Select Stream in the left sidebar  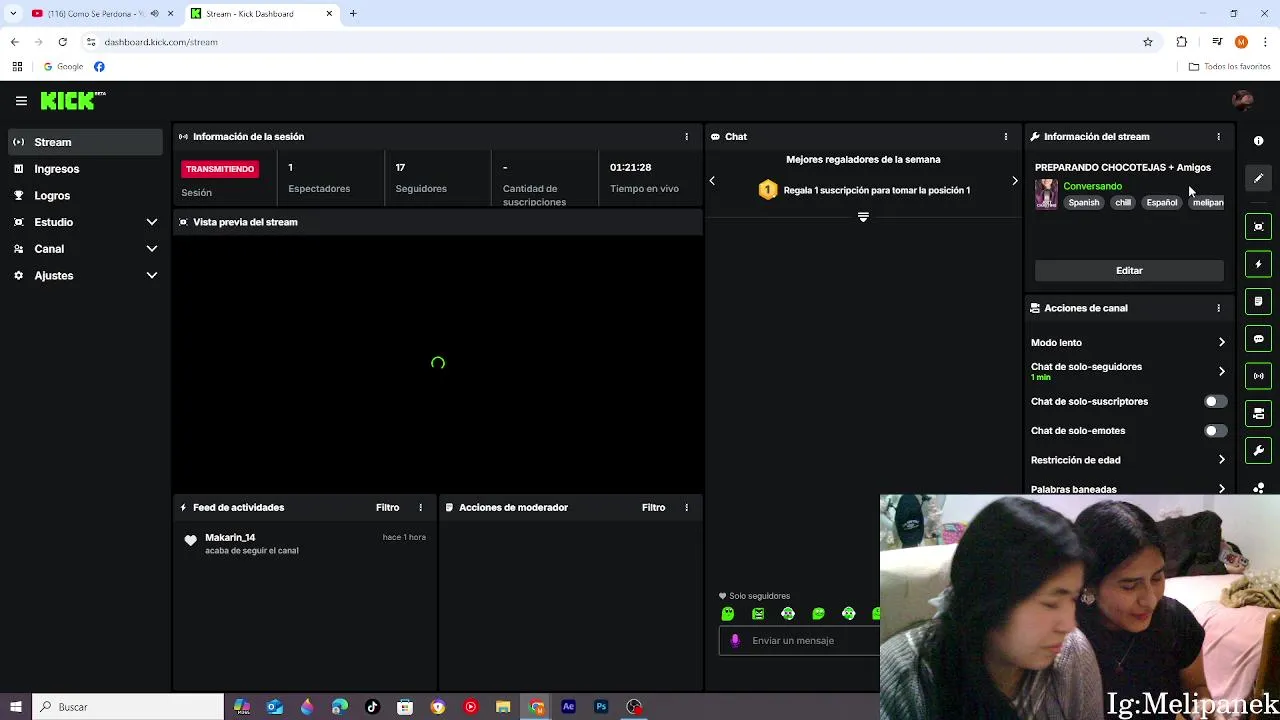(x=86, y=142)
